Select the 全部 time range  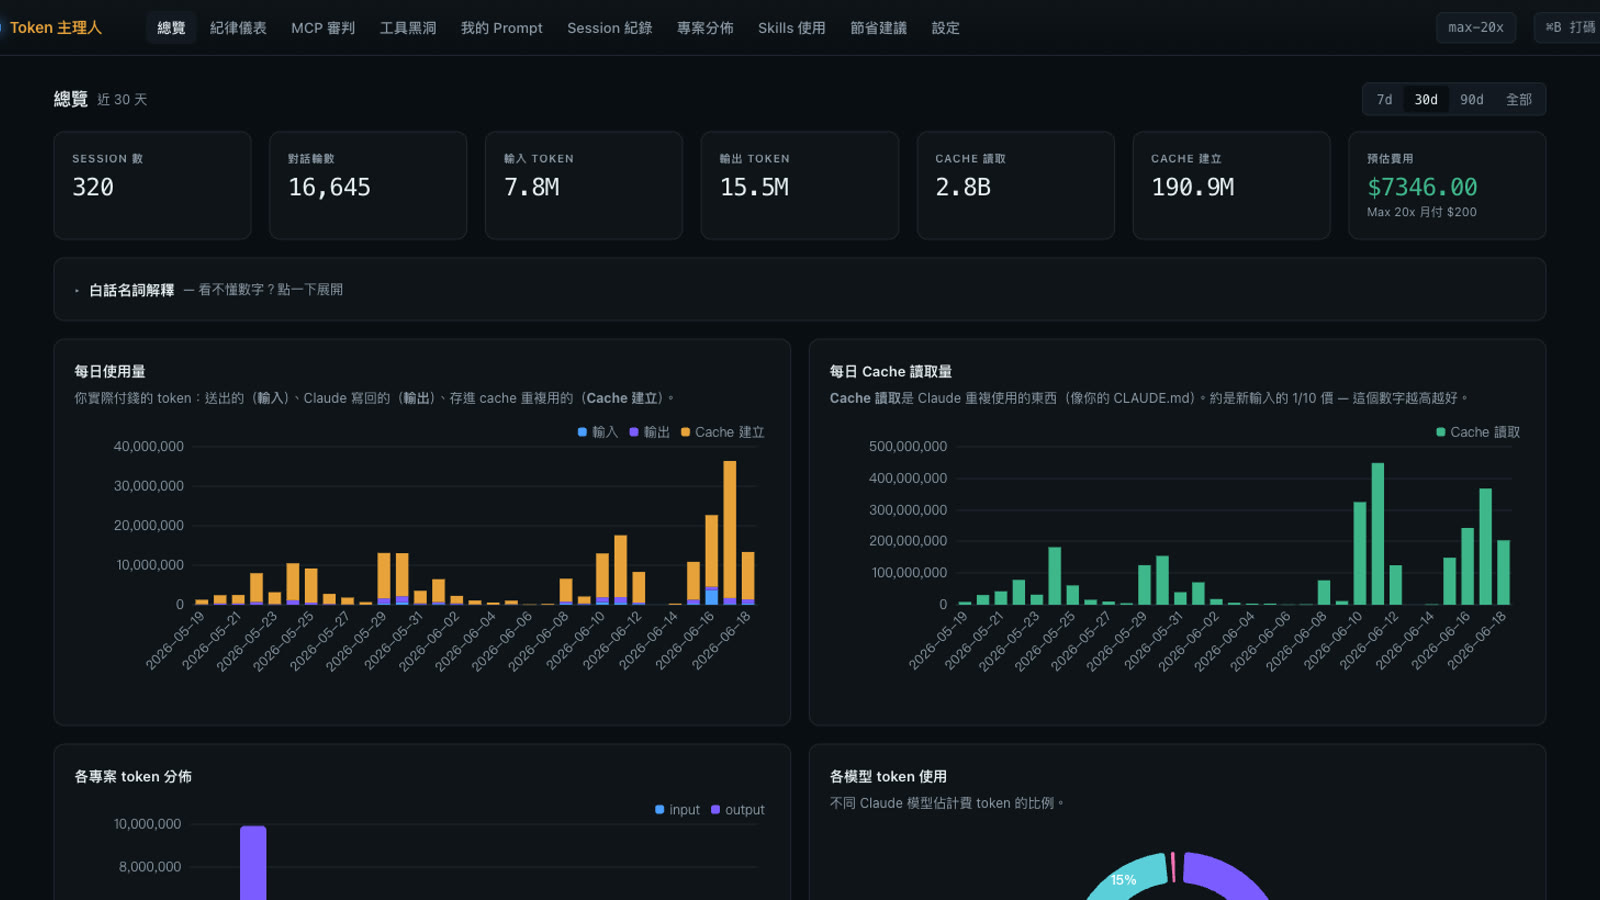point(1518,99)
